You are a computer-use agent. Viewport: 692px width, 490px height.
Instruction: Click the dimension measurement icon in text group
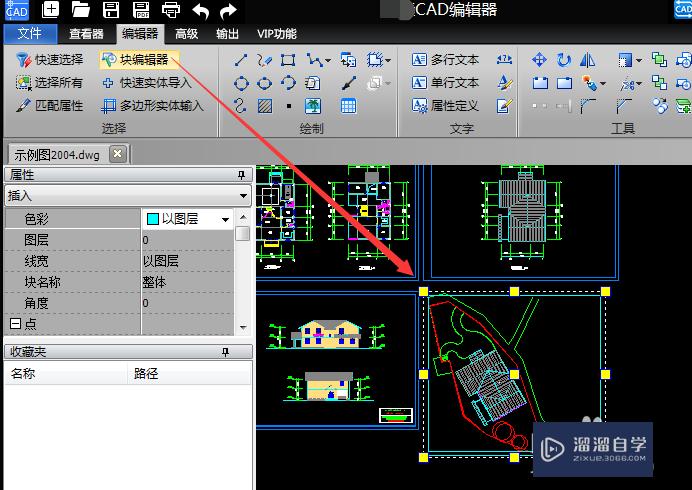(x=504, y=59)
